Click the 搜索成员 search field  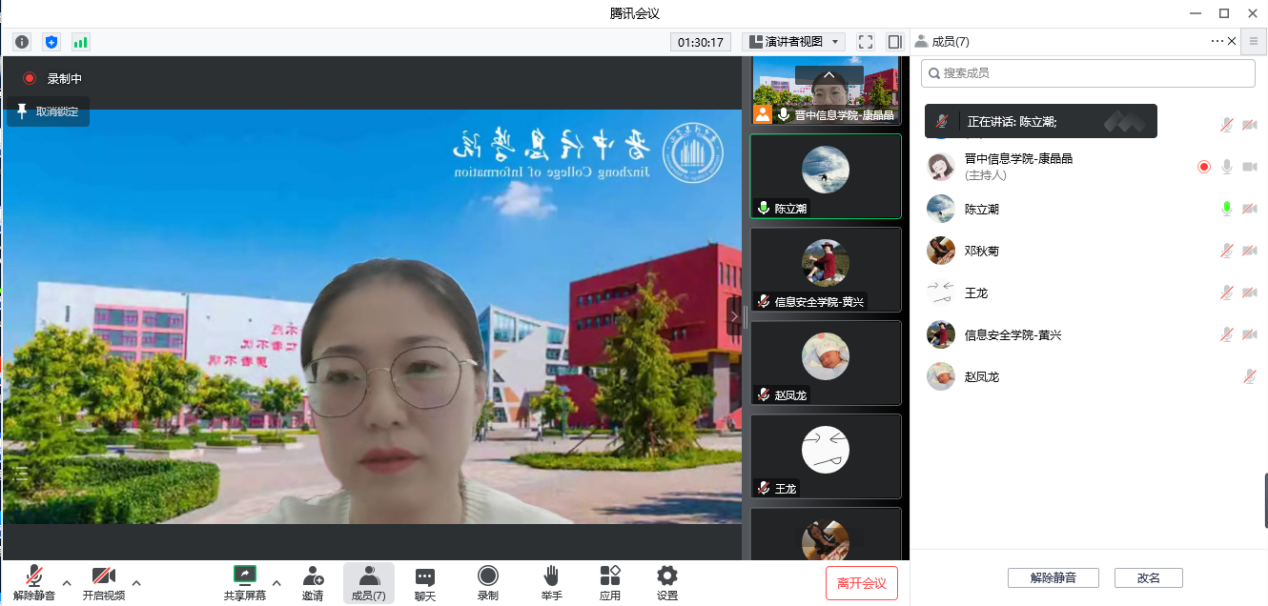(x=1088, y=73)
